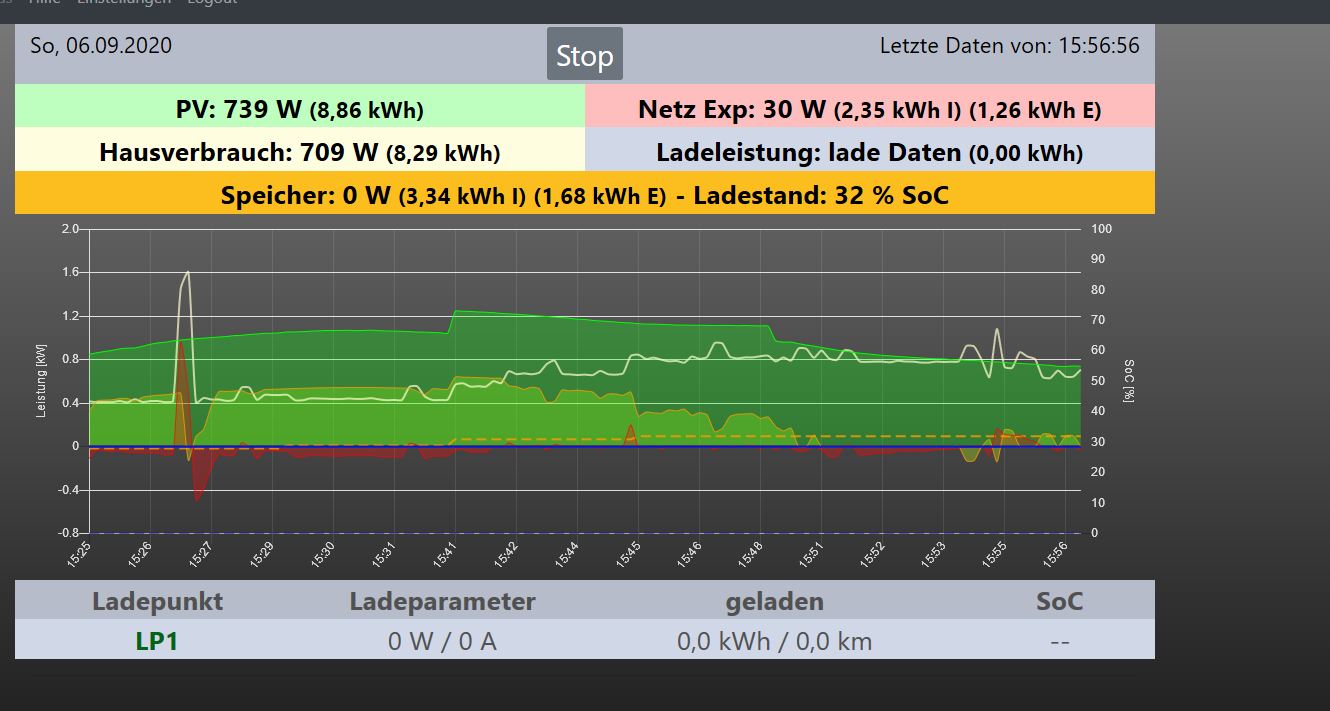Click the Letzte Daten timestamp
This screenshot has height=711, width=1330.
(1009, 46)
